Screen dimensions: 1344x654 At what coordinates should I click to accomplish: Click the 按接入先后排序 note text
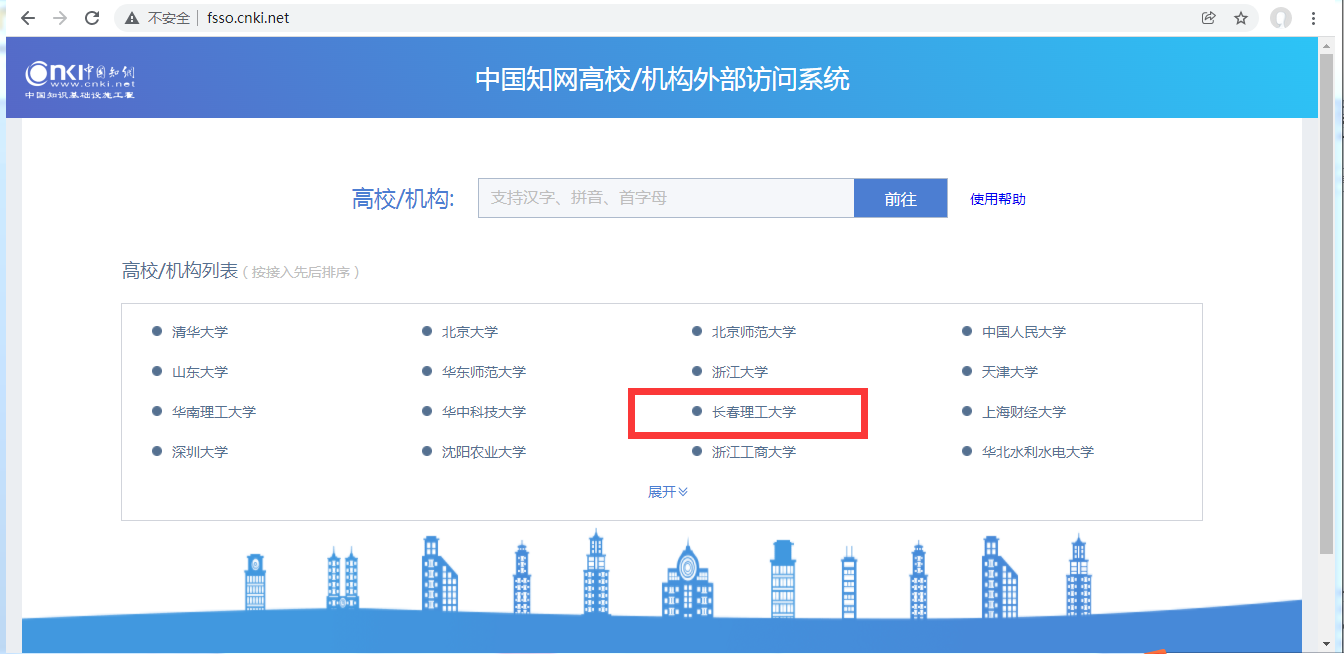[x=301, y=272]
